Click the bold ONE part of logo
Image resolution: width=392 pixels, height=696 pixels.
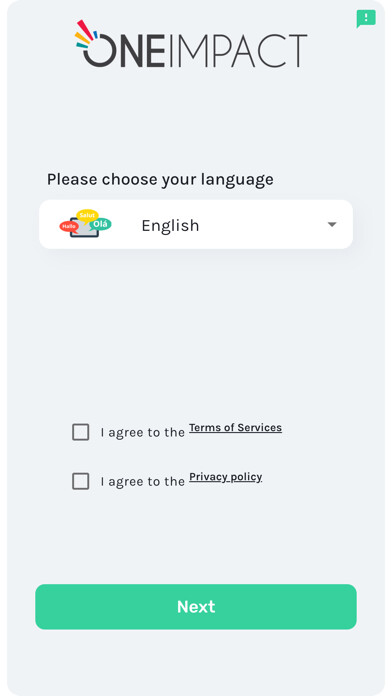(123, 51)
